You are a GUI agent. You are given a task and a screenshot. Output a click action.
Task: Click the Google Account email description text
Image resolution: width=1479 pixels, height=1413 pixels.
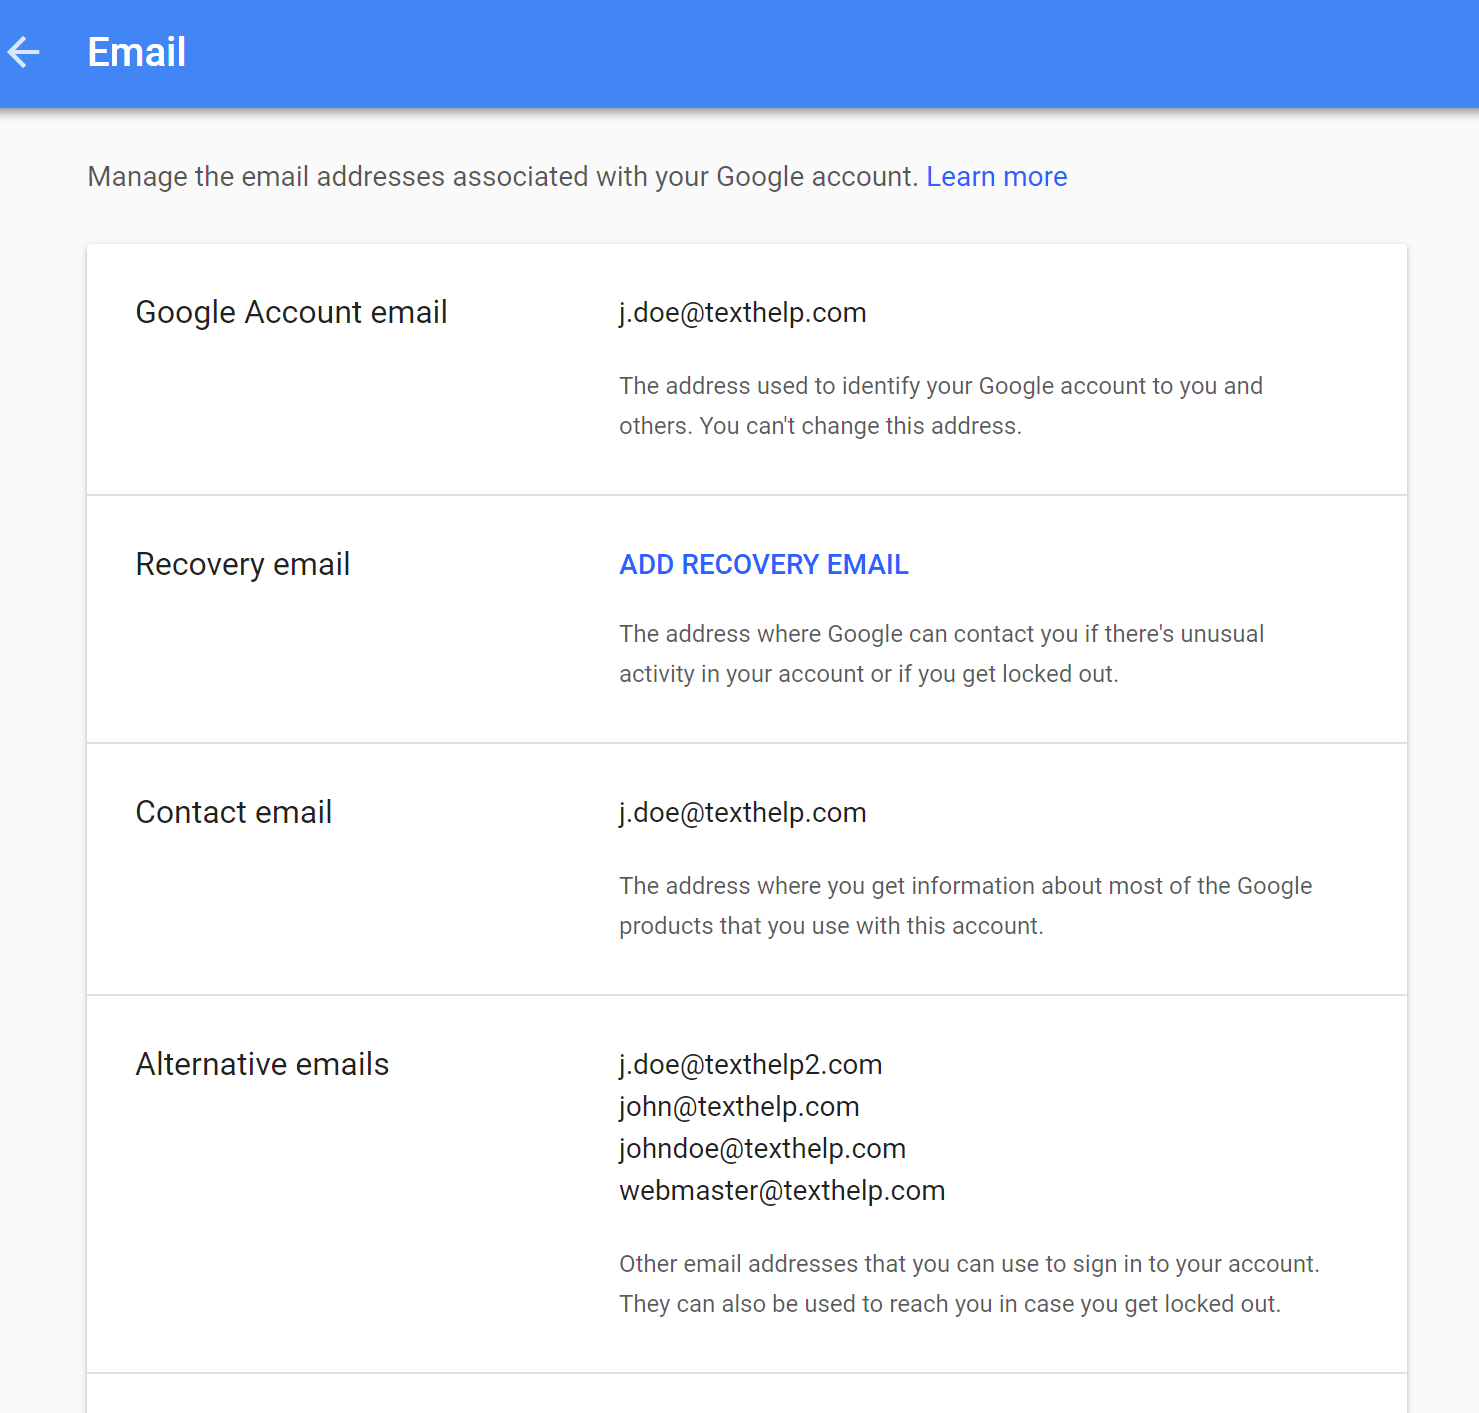coord(940,406)
